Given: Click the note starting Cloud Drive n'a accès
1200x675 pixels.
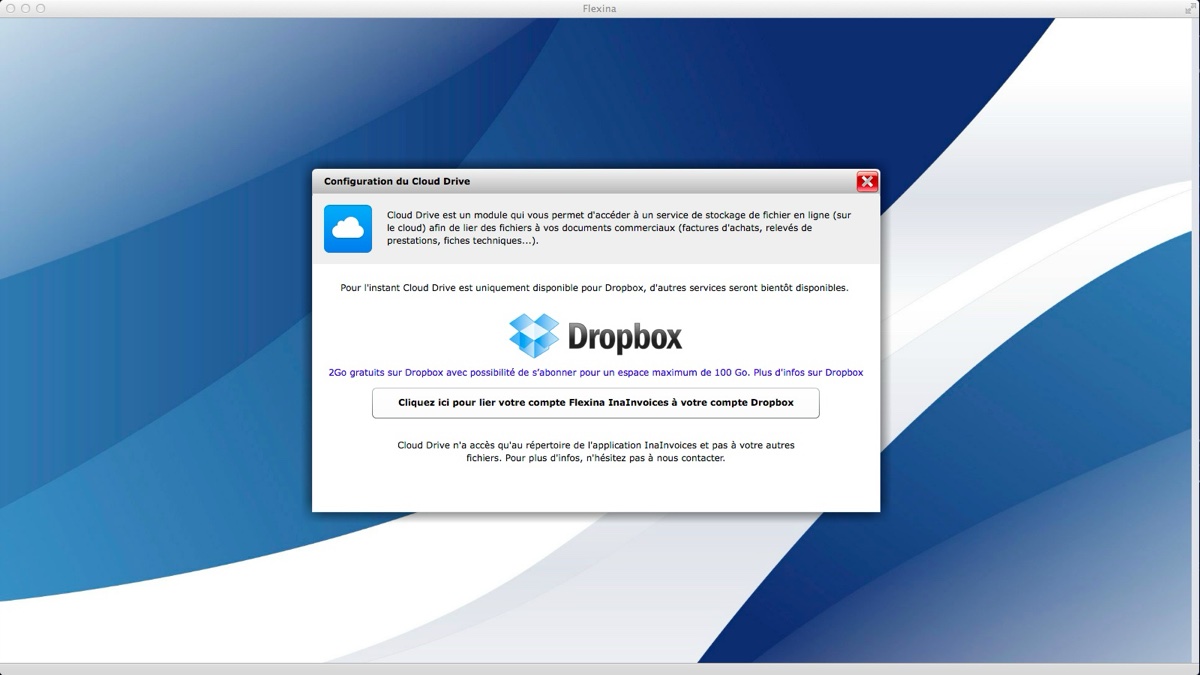Looking at the screenshot, I should 596,451.
